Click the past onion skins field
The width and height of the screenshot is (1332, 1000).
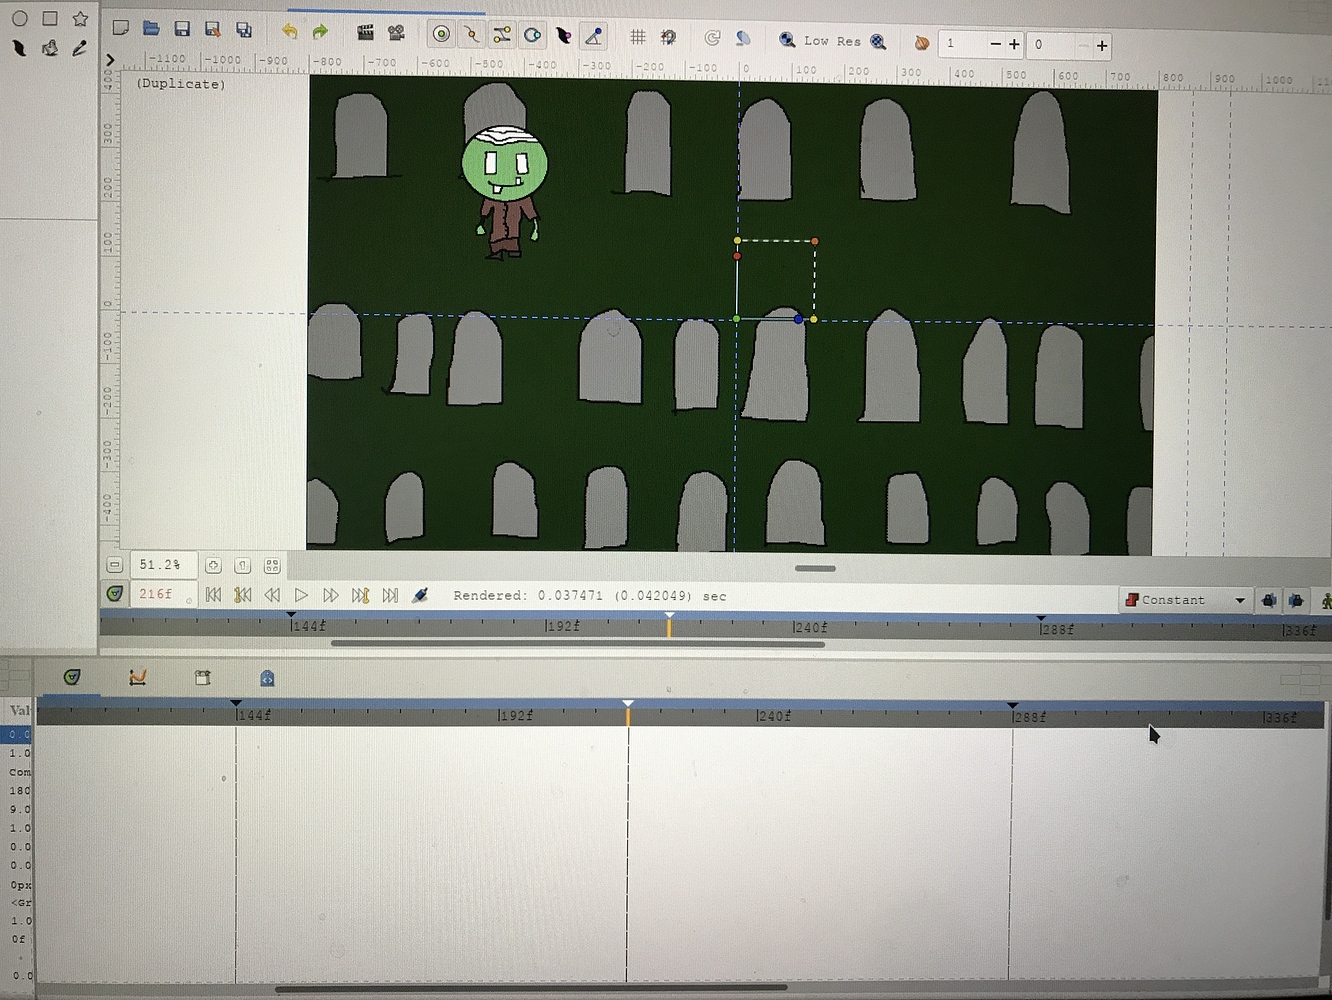coord(963,44)
